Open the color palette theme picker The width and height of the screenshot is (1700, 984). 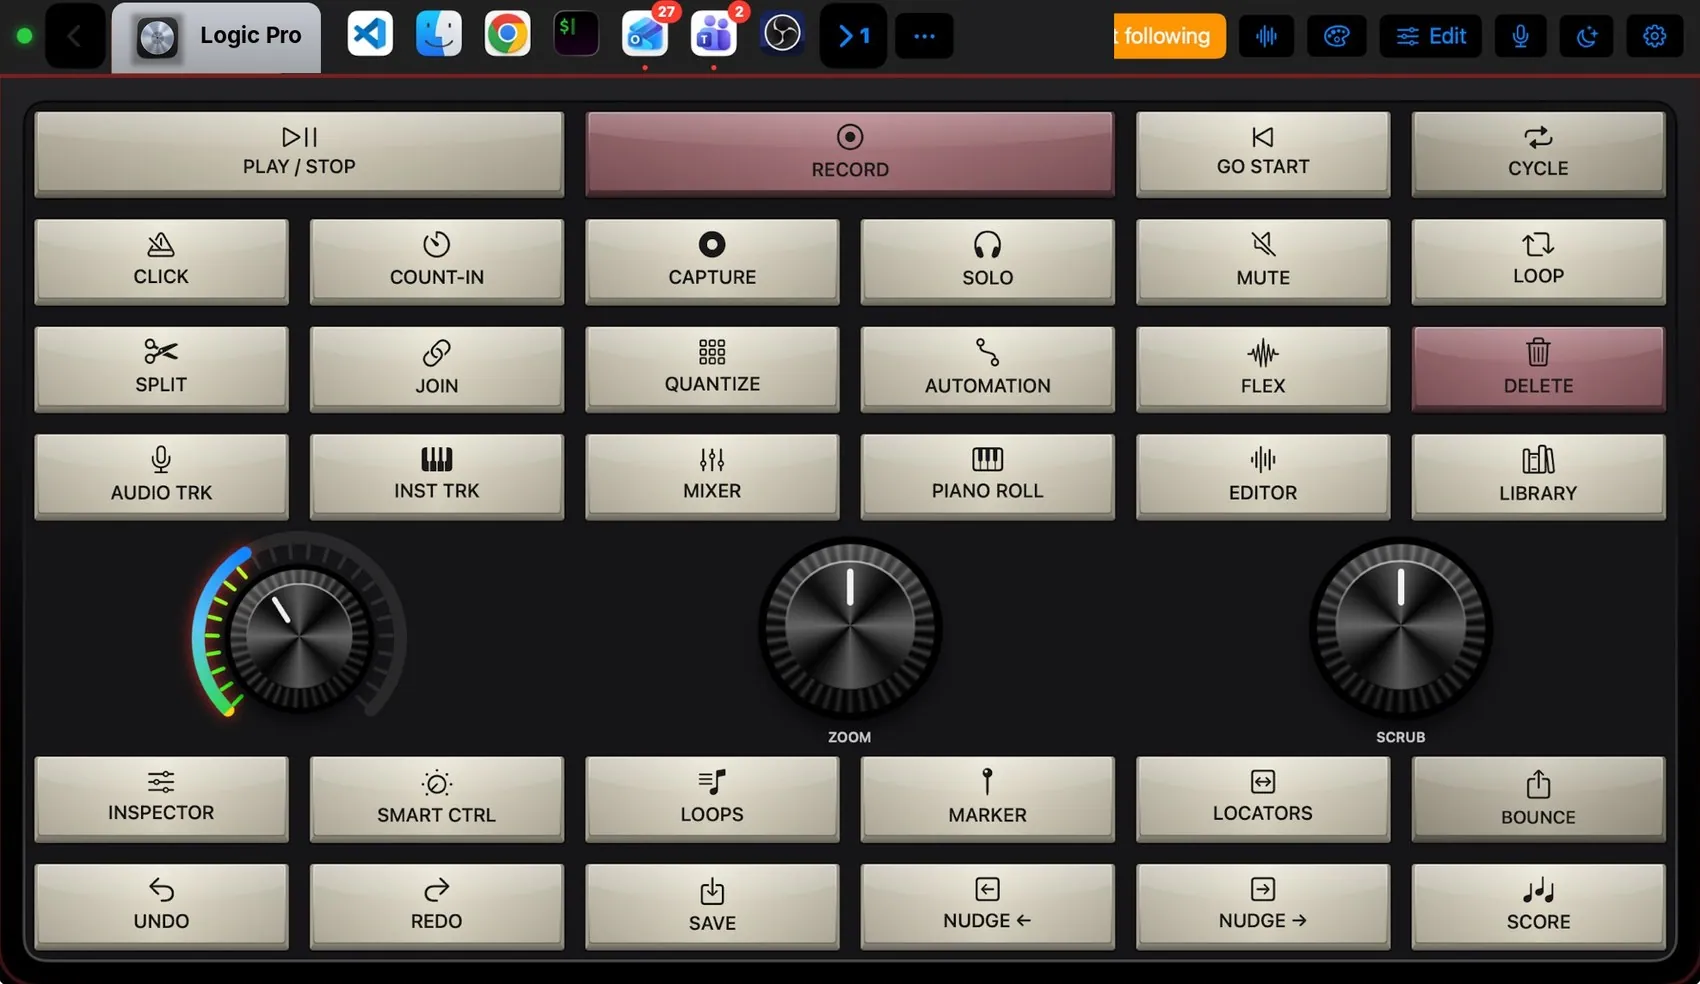[x=1337, y=37]
